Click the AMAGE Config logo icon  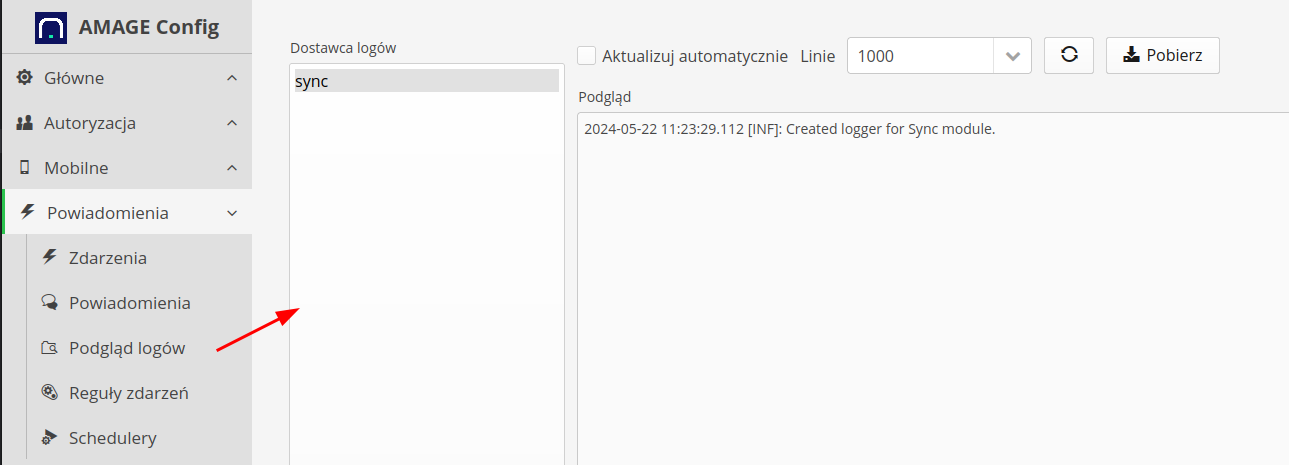pyautogui.click(x=51, y=27)
